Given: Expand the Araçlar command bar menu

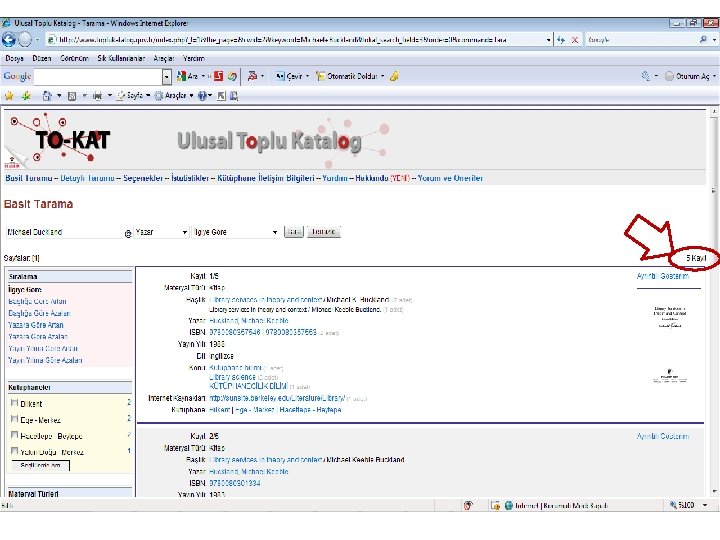Looking at the screenshot, I should click(174, 96).
